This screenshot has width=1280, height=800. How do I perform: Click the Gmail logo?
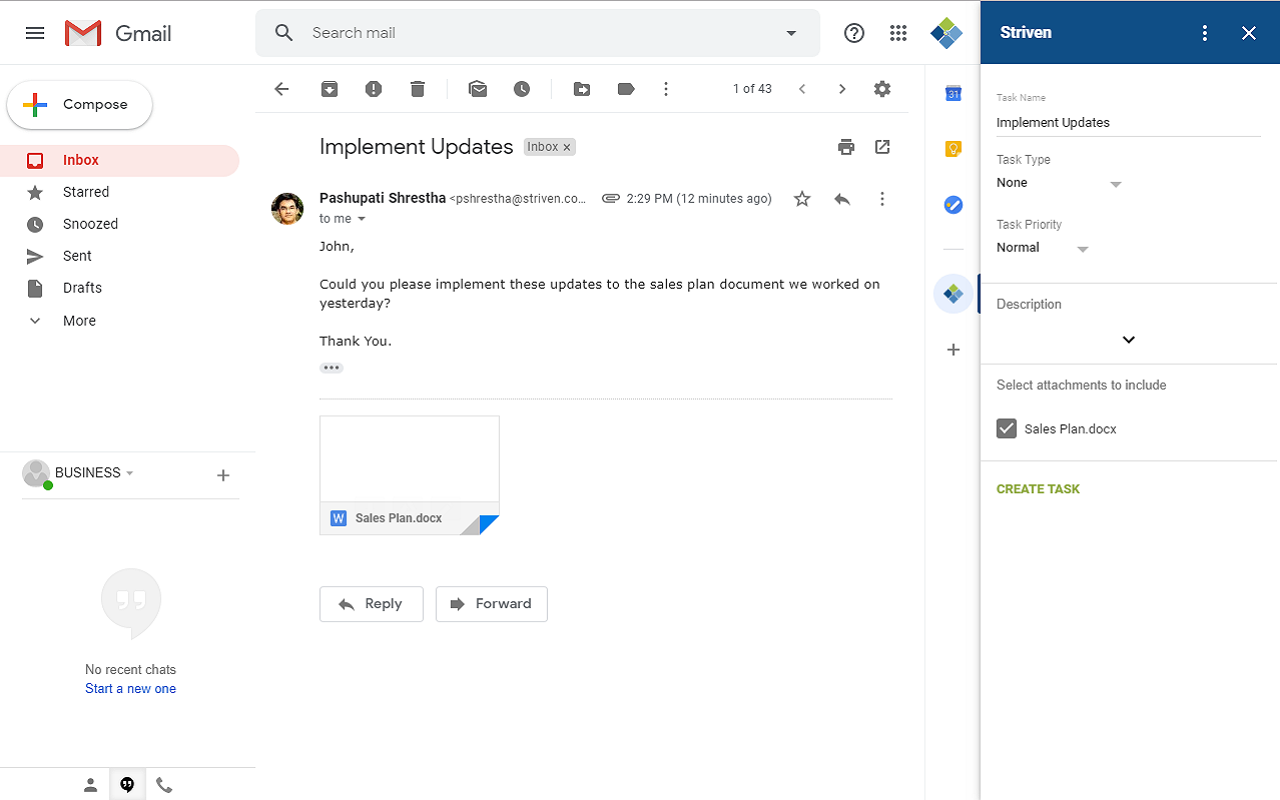(118, 33)
